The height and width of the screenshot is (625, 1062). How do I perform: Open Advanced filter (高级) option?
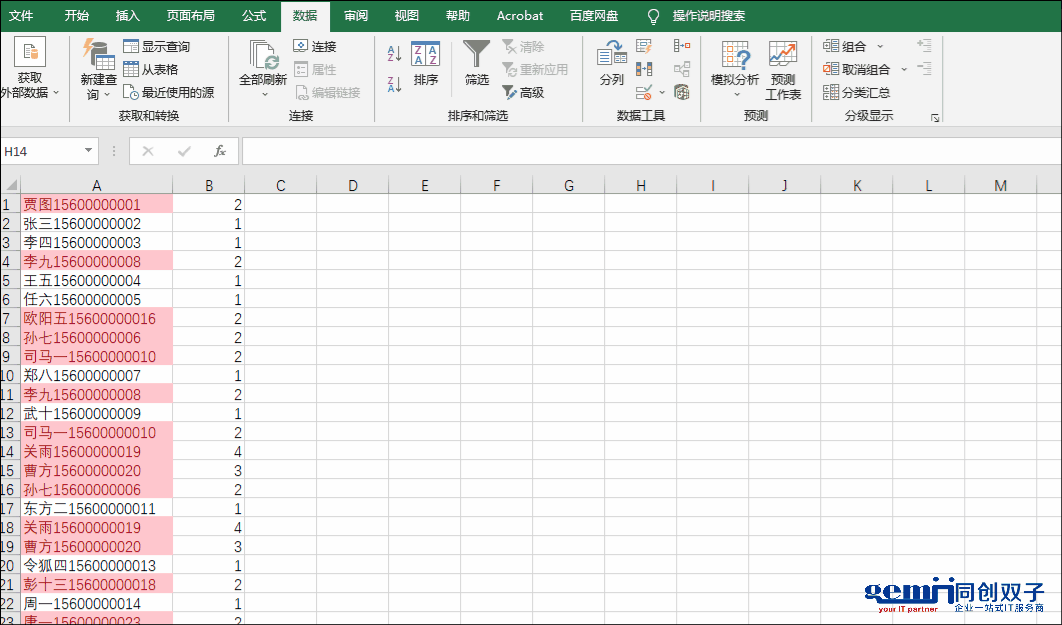523,93
